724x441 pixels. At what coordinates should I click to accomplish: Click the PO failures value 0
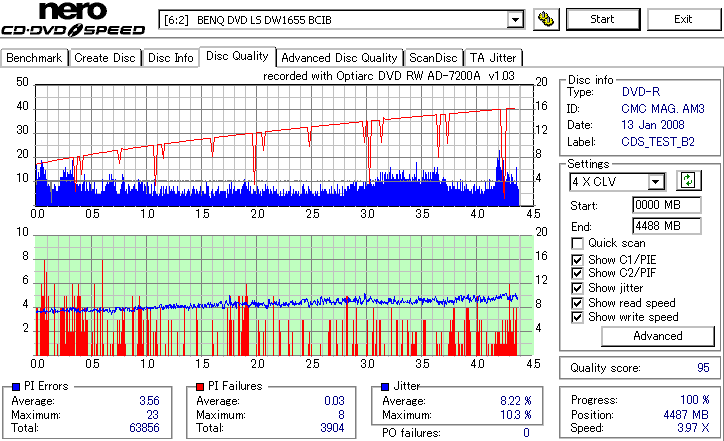526,433
